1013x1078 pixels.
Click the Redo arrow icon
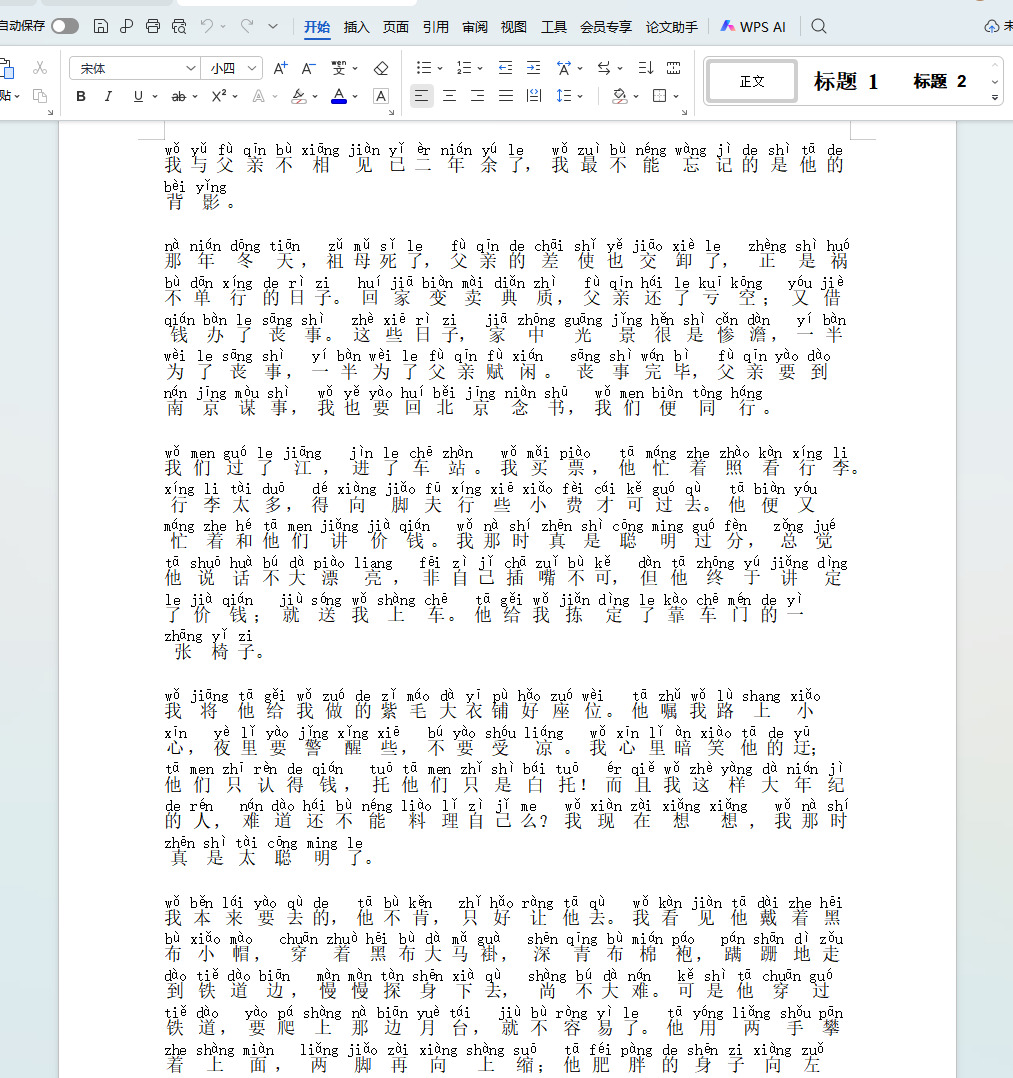coord(246,26)
